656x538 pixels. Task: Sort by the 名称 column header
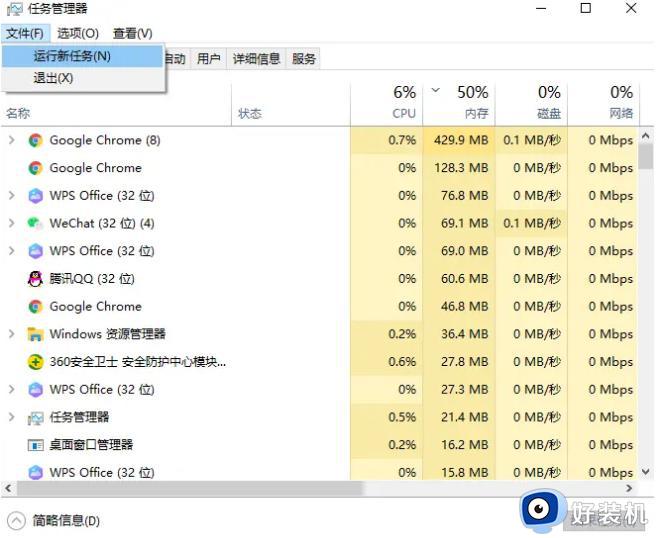coord(116,113)
